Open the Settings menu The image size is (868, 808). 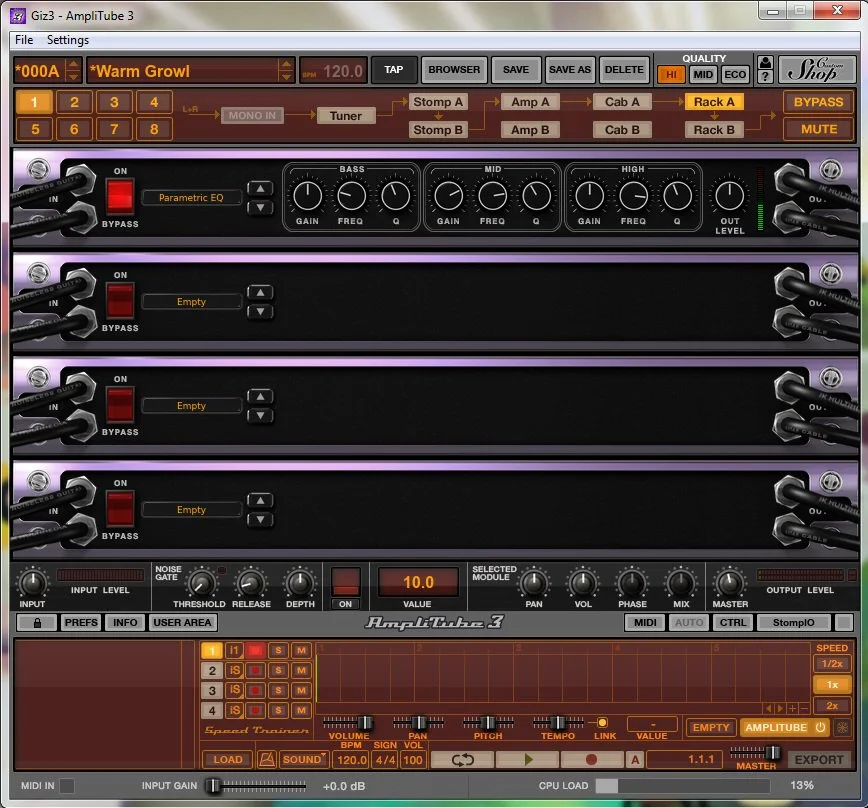coord(68,40)
